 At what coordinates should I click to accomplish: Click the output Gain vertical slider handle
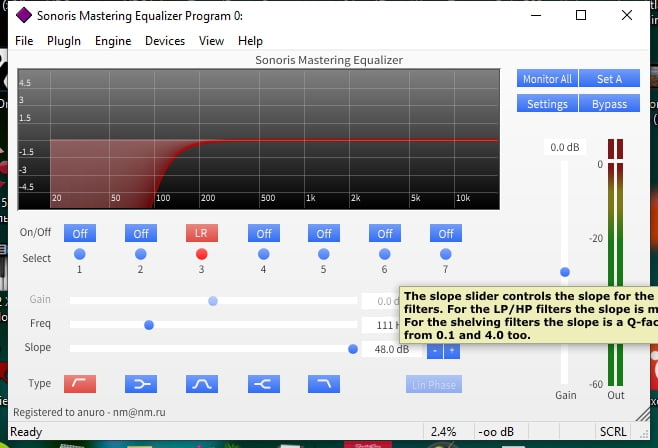[565, 272]
